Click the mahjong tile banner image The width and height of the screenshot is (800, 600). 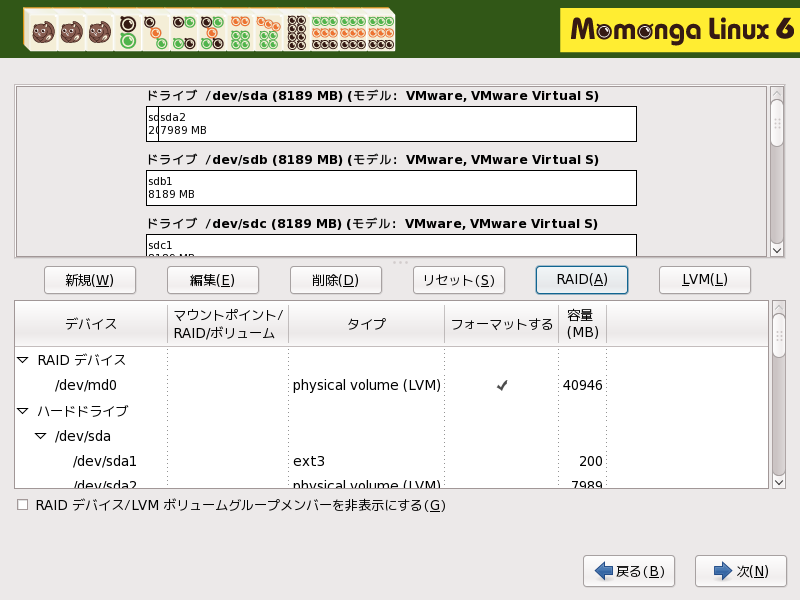(x=209, y=30)
